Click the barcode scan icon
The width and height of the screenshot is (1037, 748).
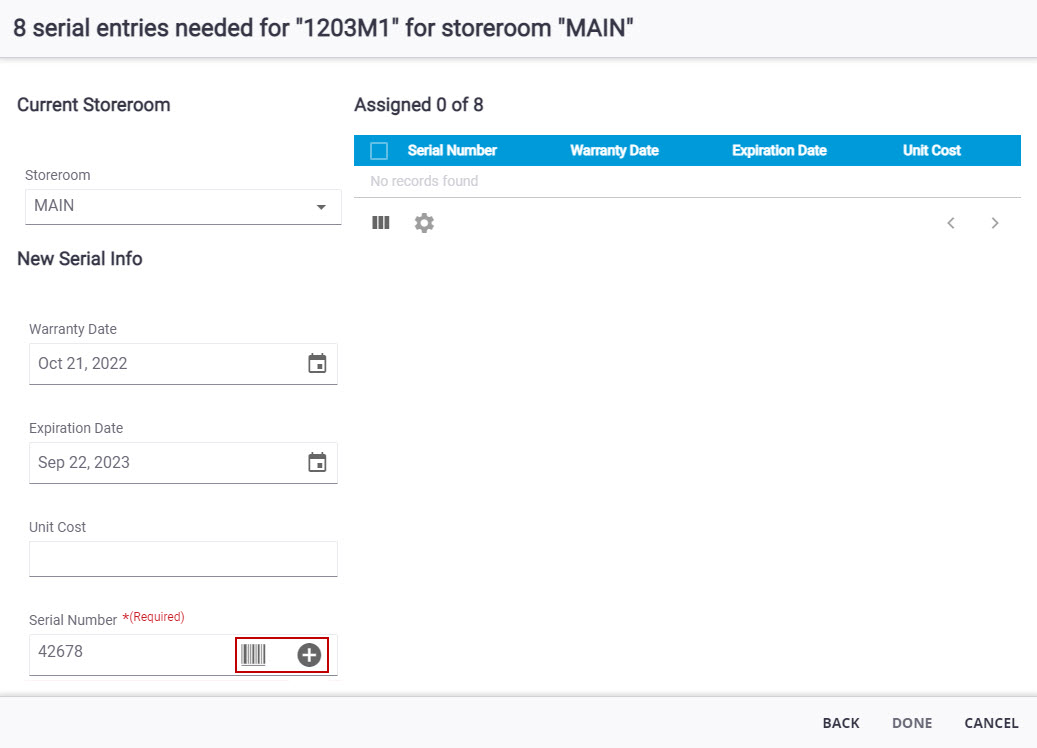click(254, 655)
